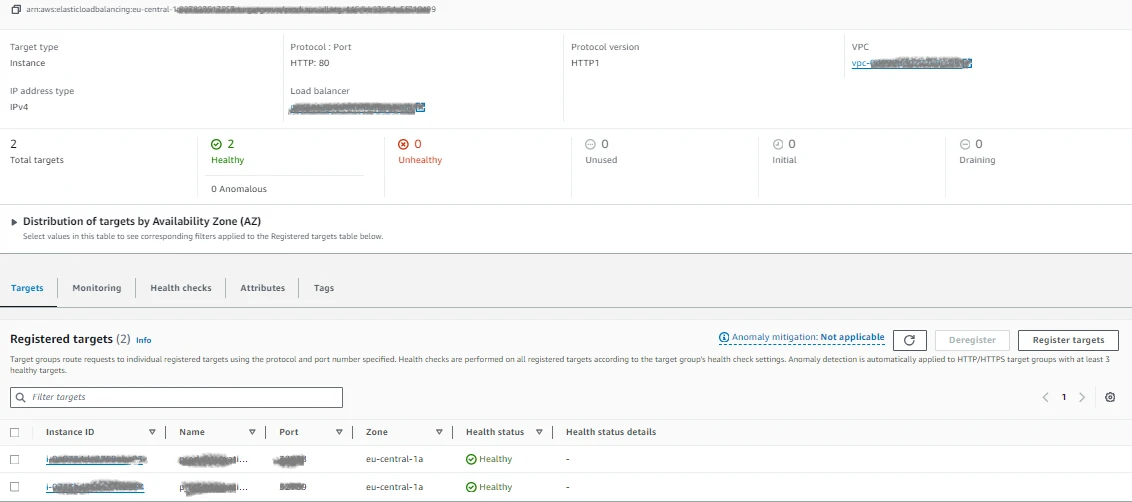This screenshot has height=502, width=1132.
Task: Open the second instance ID link
Action: point(95,487)
